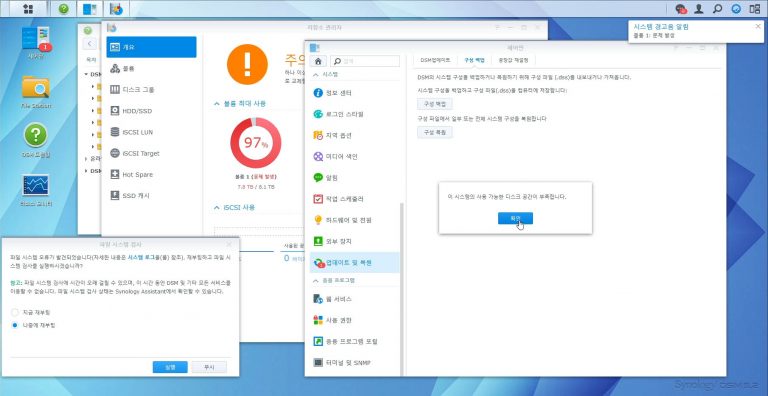Close the system alert notification popup

(758, 26)
